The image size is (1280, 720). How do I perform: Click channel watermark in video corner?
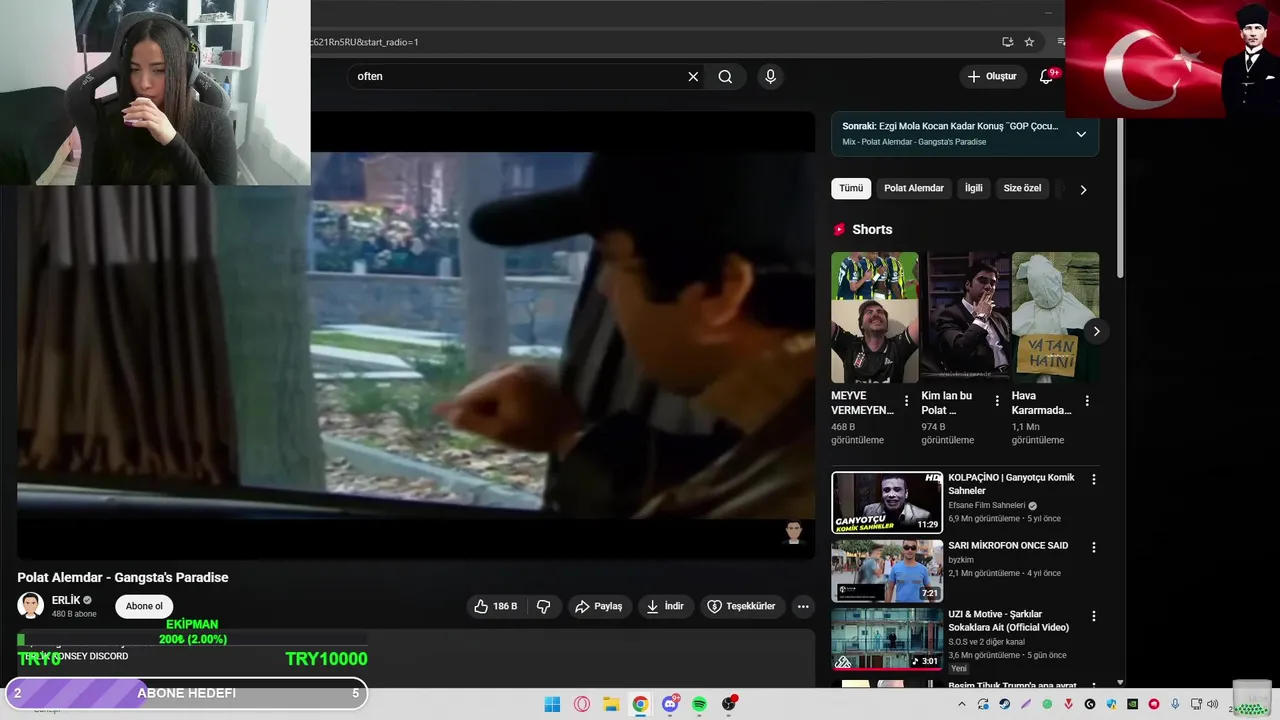794,532
